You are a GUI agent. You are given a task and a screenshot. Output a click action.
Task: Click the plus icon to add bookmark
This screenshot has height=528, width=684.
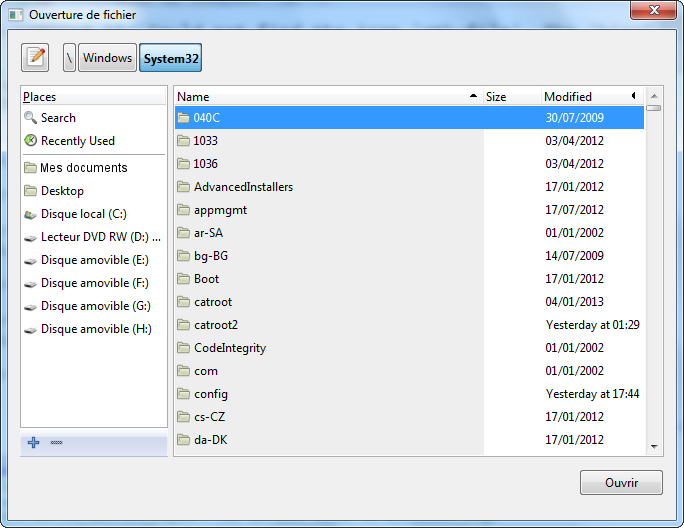[x=34, y=443]
